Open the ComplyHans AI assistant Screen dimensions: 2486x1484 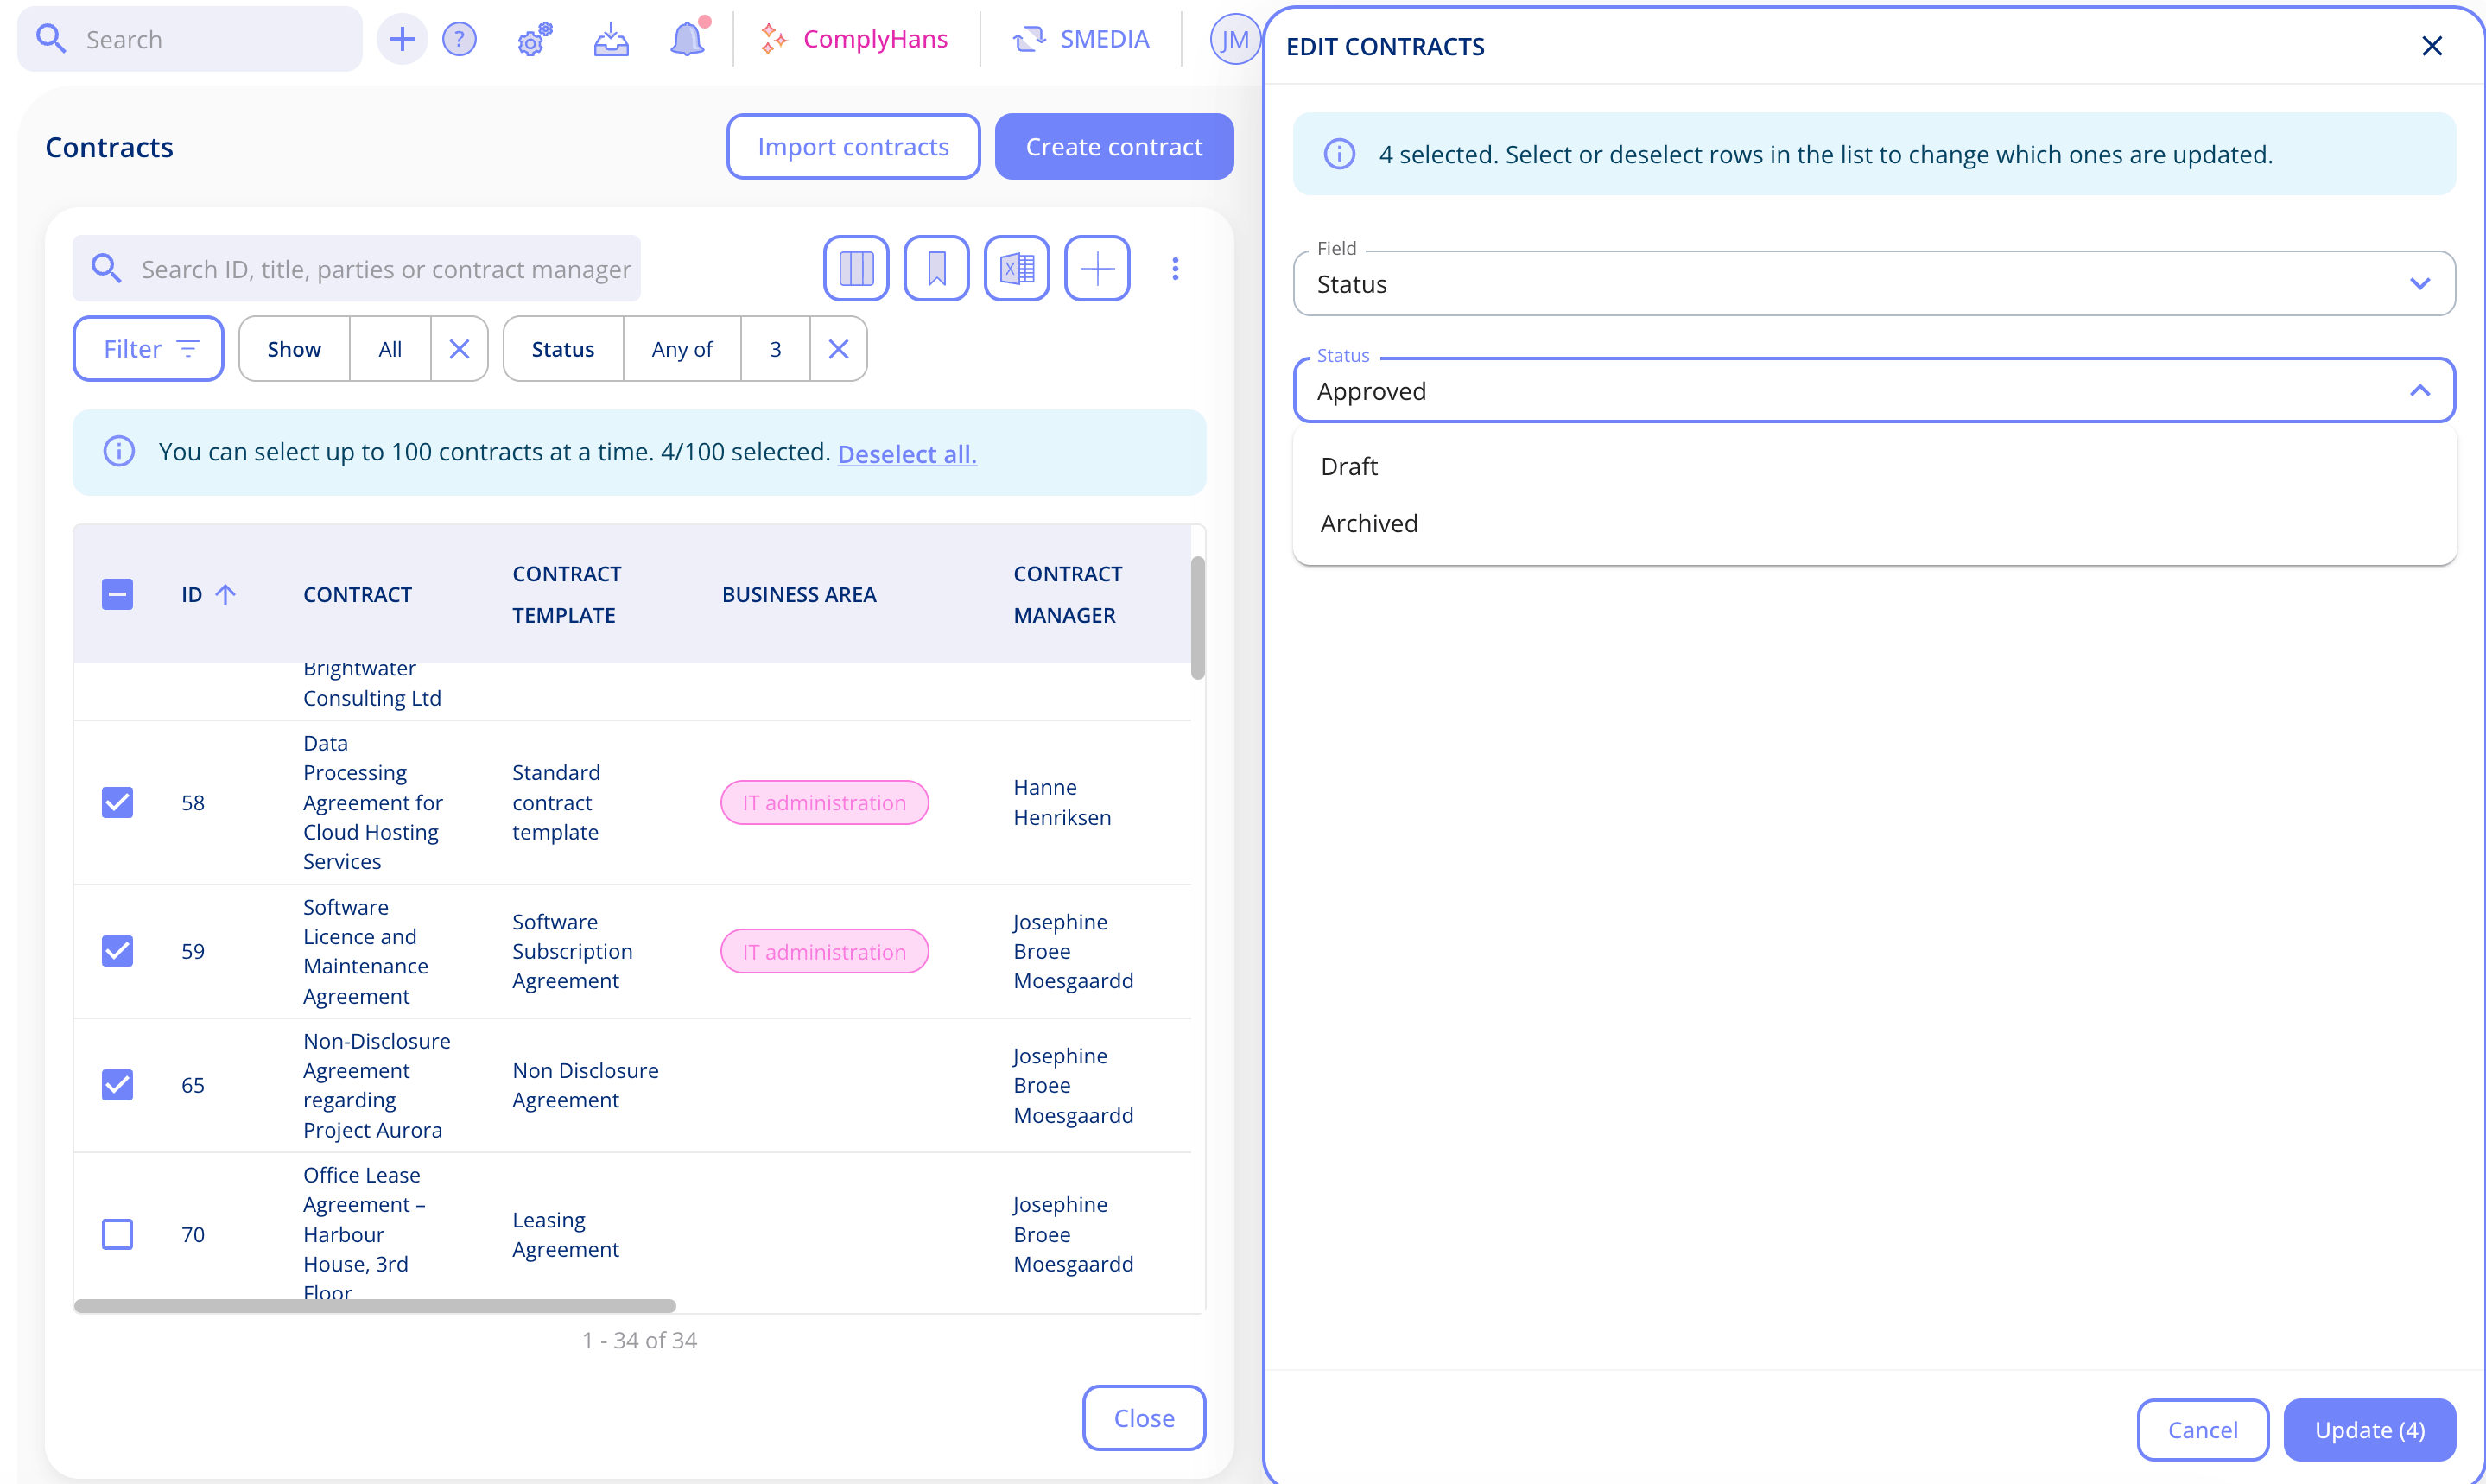pyautogui.click(x=854, y=39)
